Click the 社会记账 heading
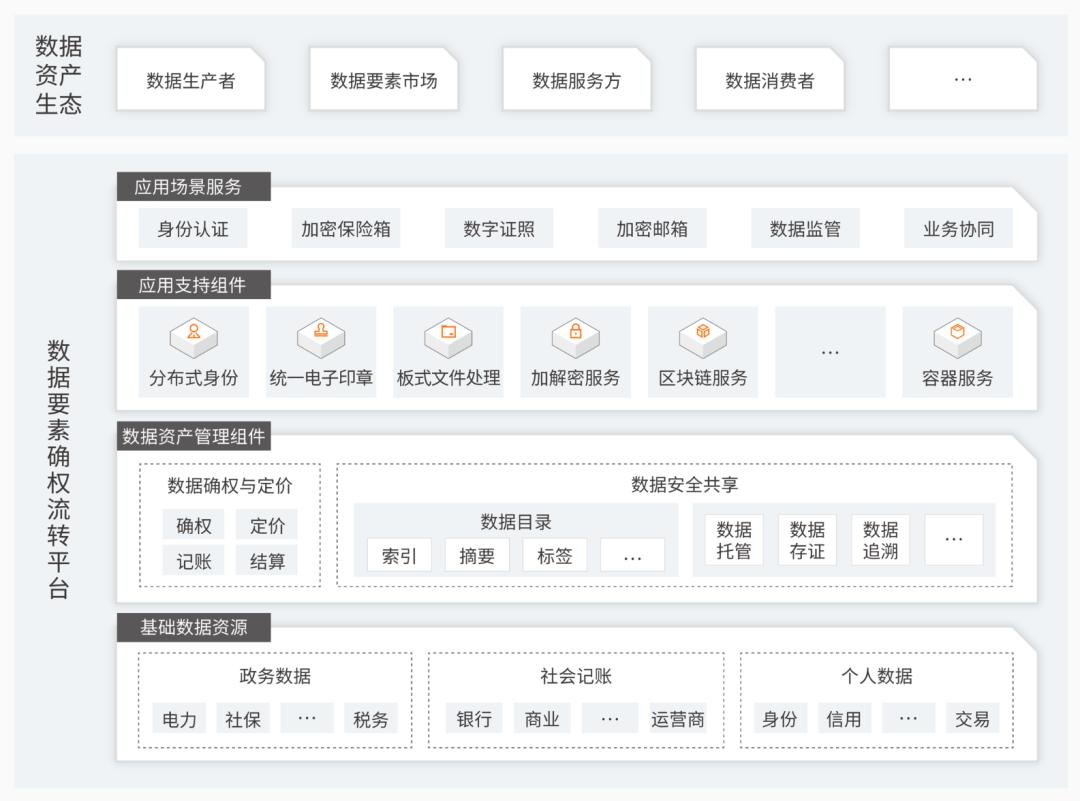 coord(576,676)
